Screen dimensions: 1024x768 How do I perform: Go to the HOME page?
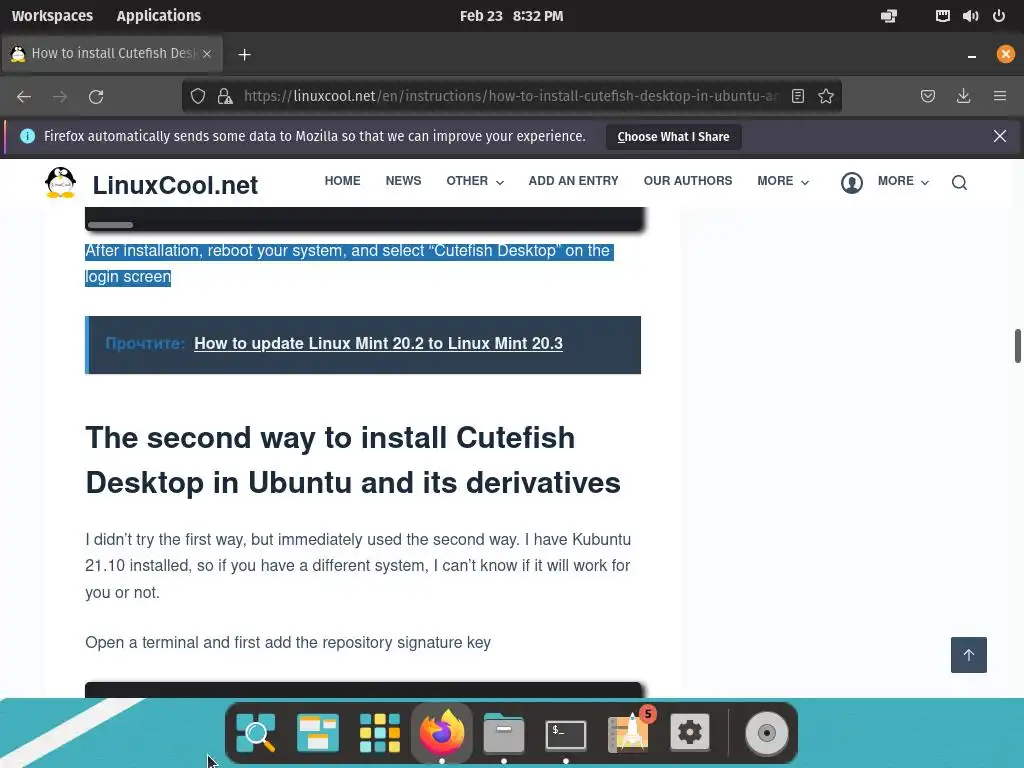click(x=342, y=181)
